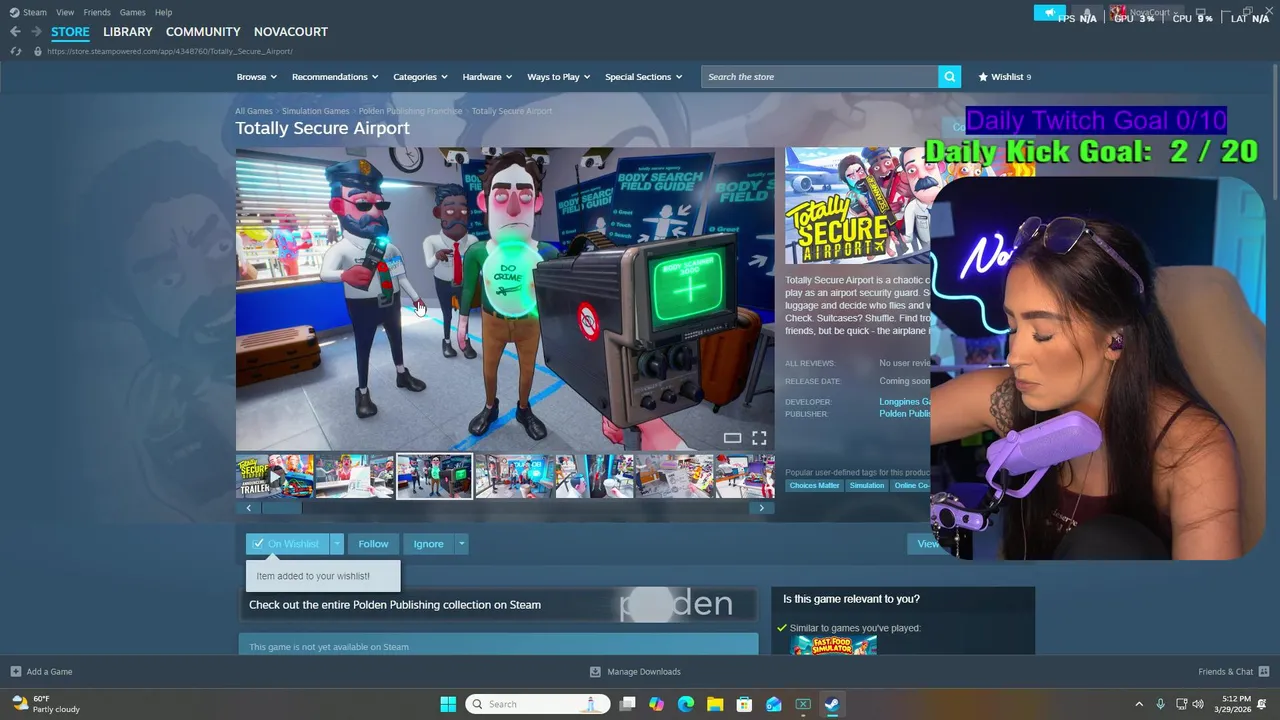
Task: Open the Xbox app on the taskbar
Action: (802, 704)
